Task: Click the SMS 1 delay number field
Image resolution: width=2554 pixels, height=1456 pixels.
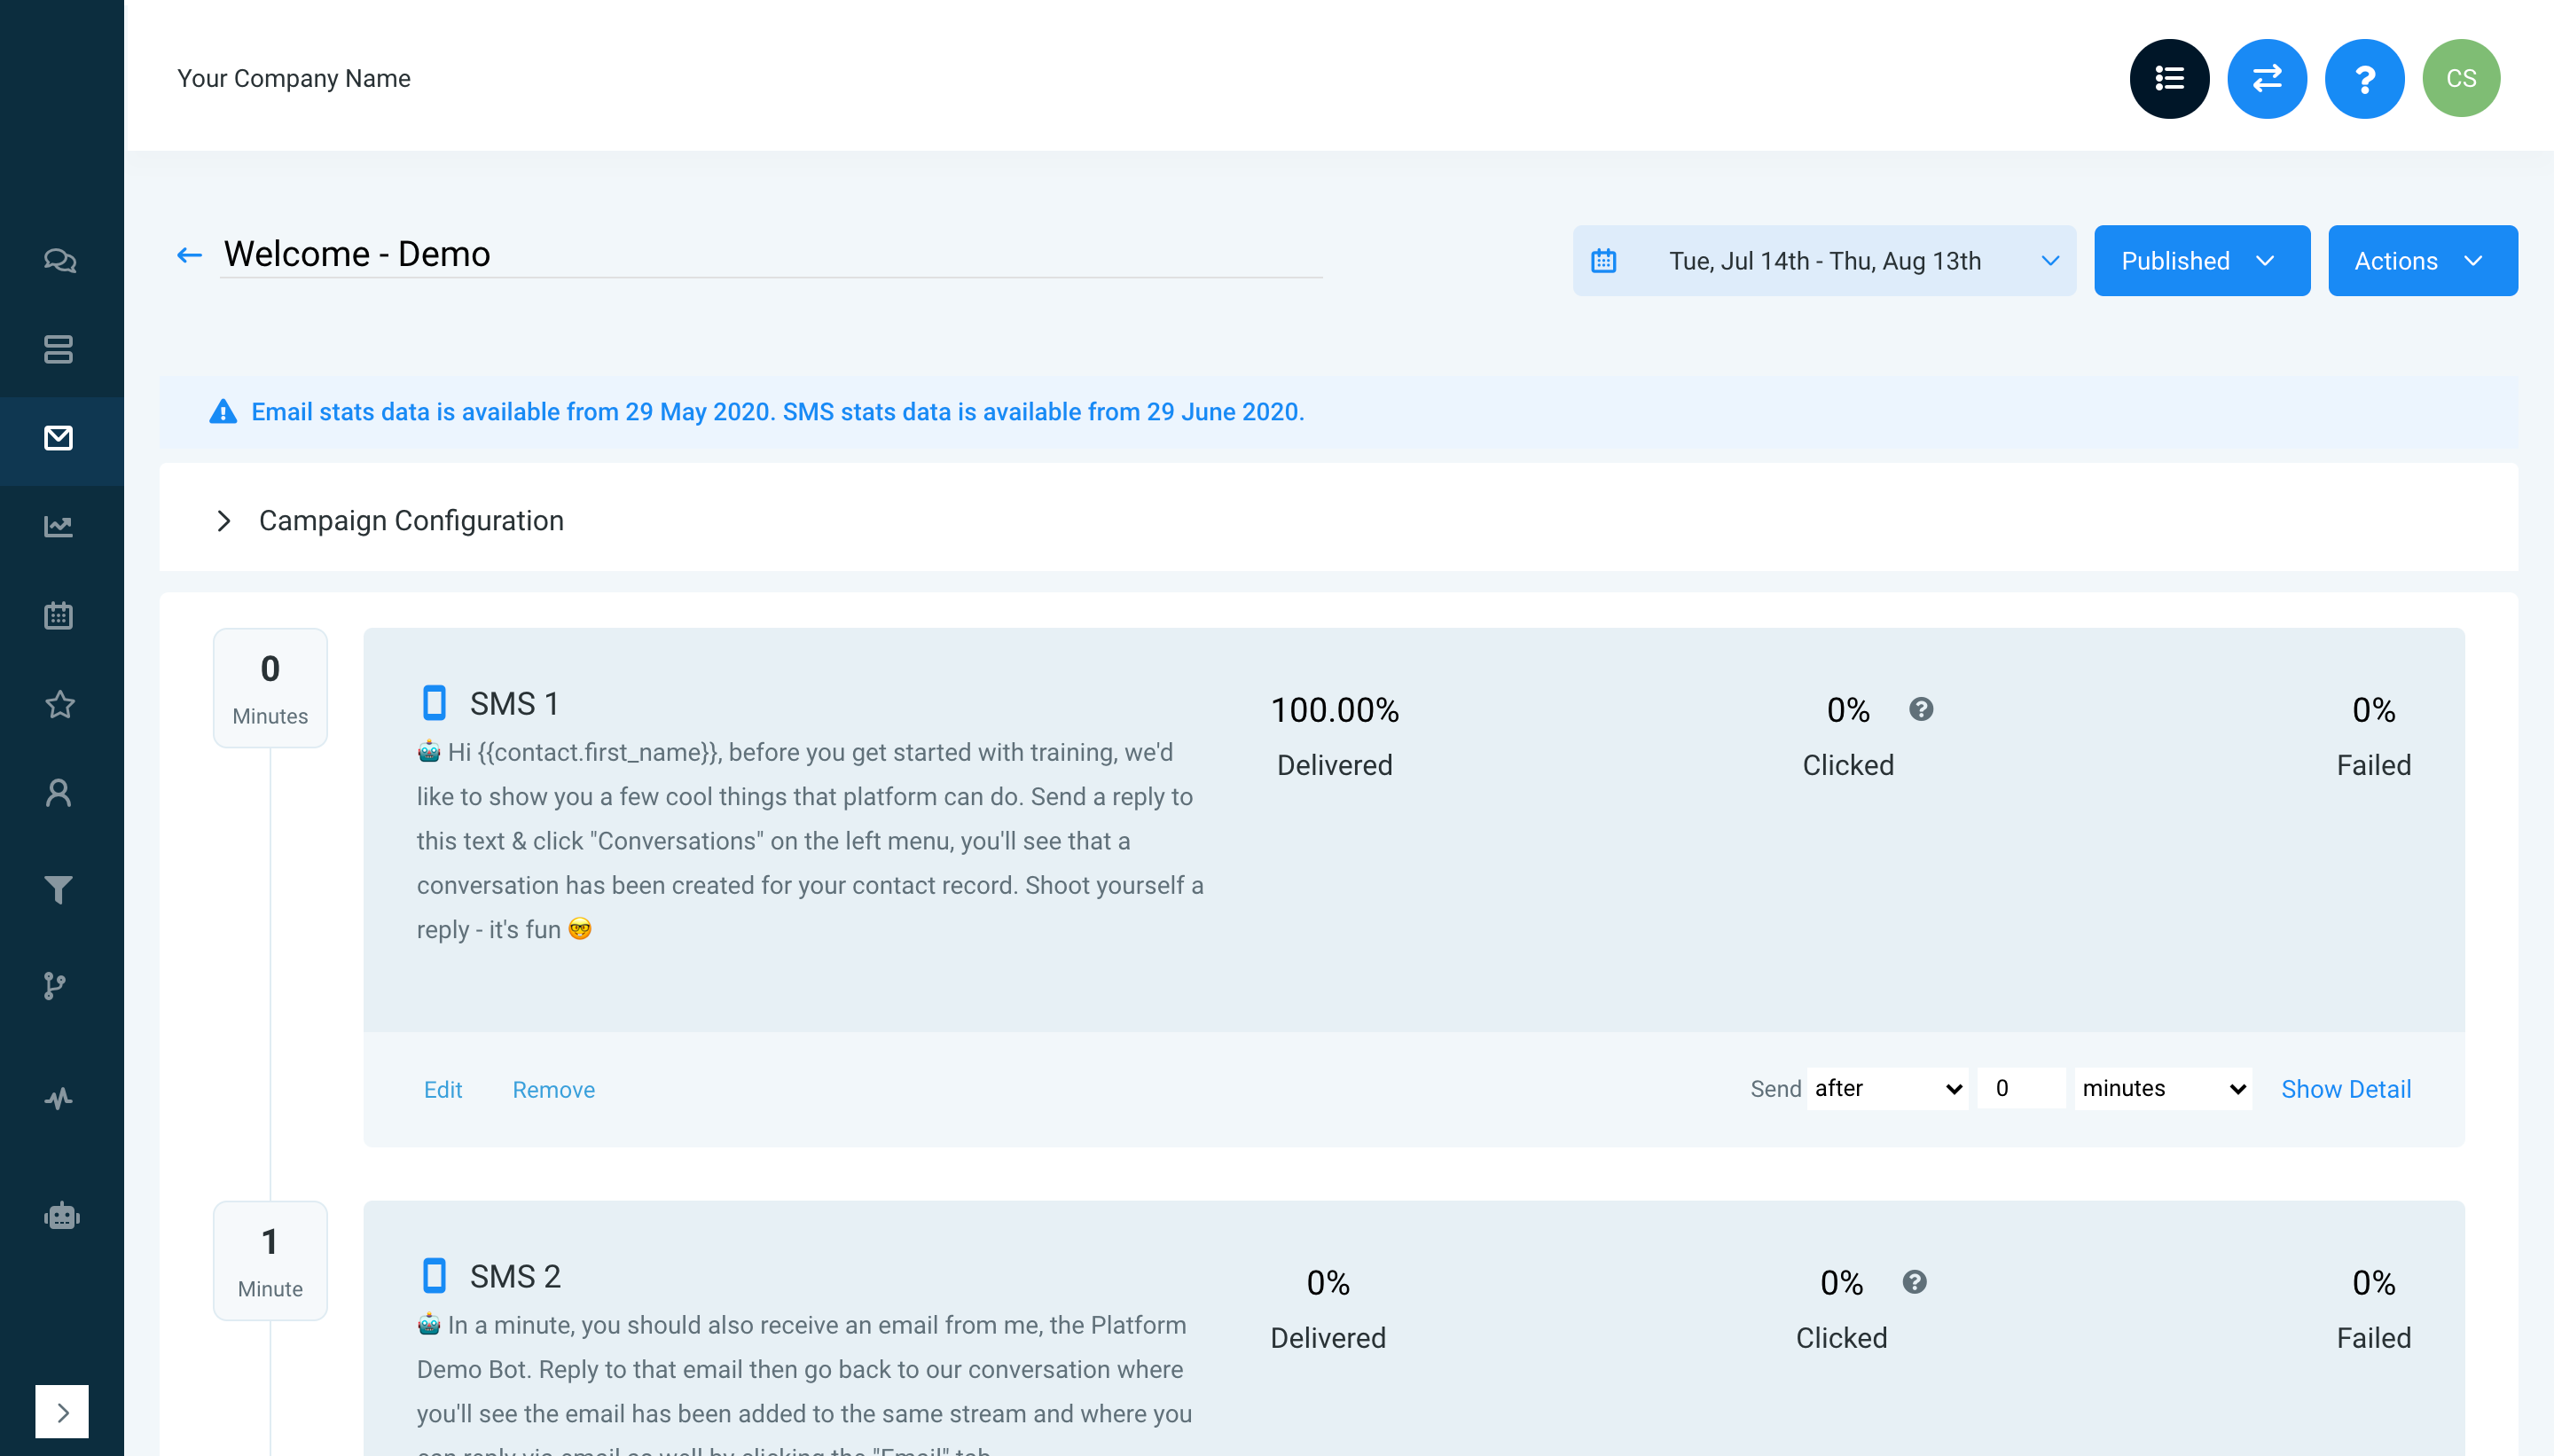Action: tap(2020, 1088)
